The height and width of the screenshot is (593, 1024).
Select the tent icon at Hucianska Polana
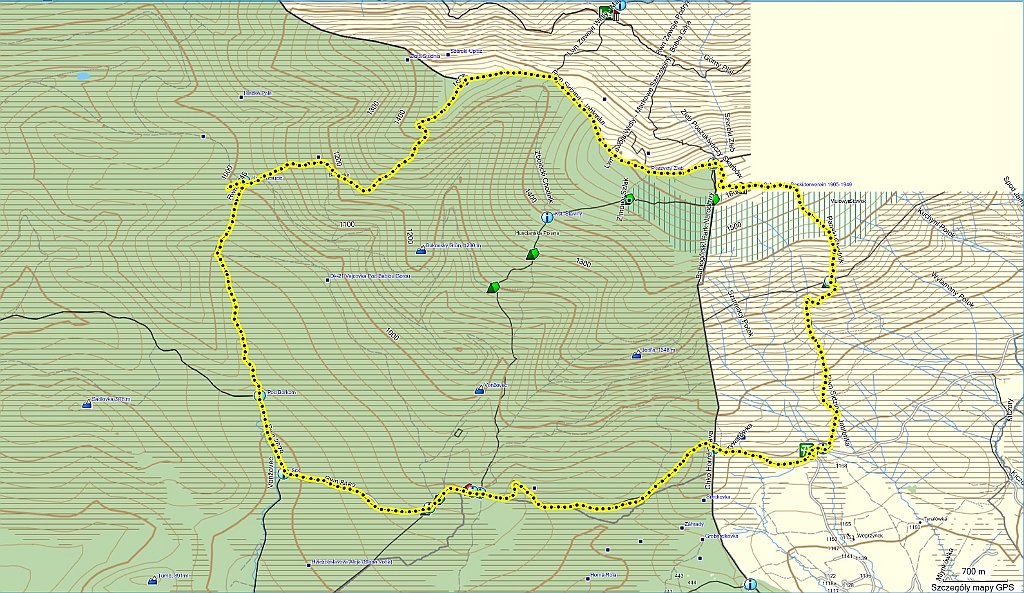pyautogui.click(x=532, y=255)
